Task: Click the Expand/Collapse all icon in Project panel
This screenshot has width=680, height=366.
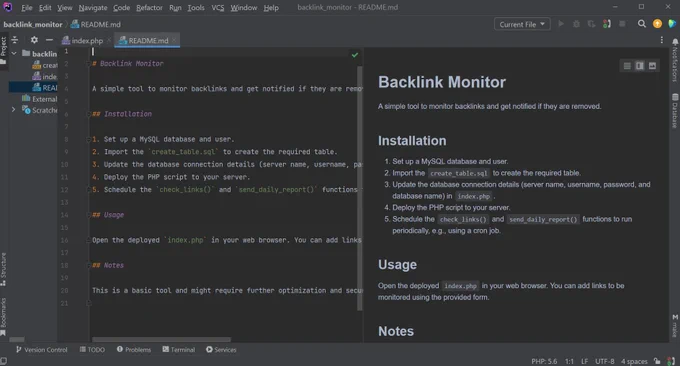Action: (15, 40)
